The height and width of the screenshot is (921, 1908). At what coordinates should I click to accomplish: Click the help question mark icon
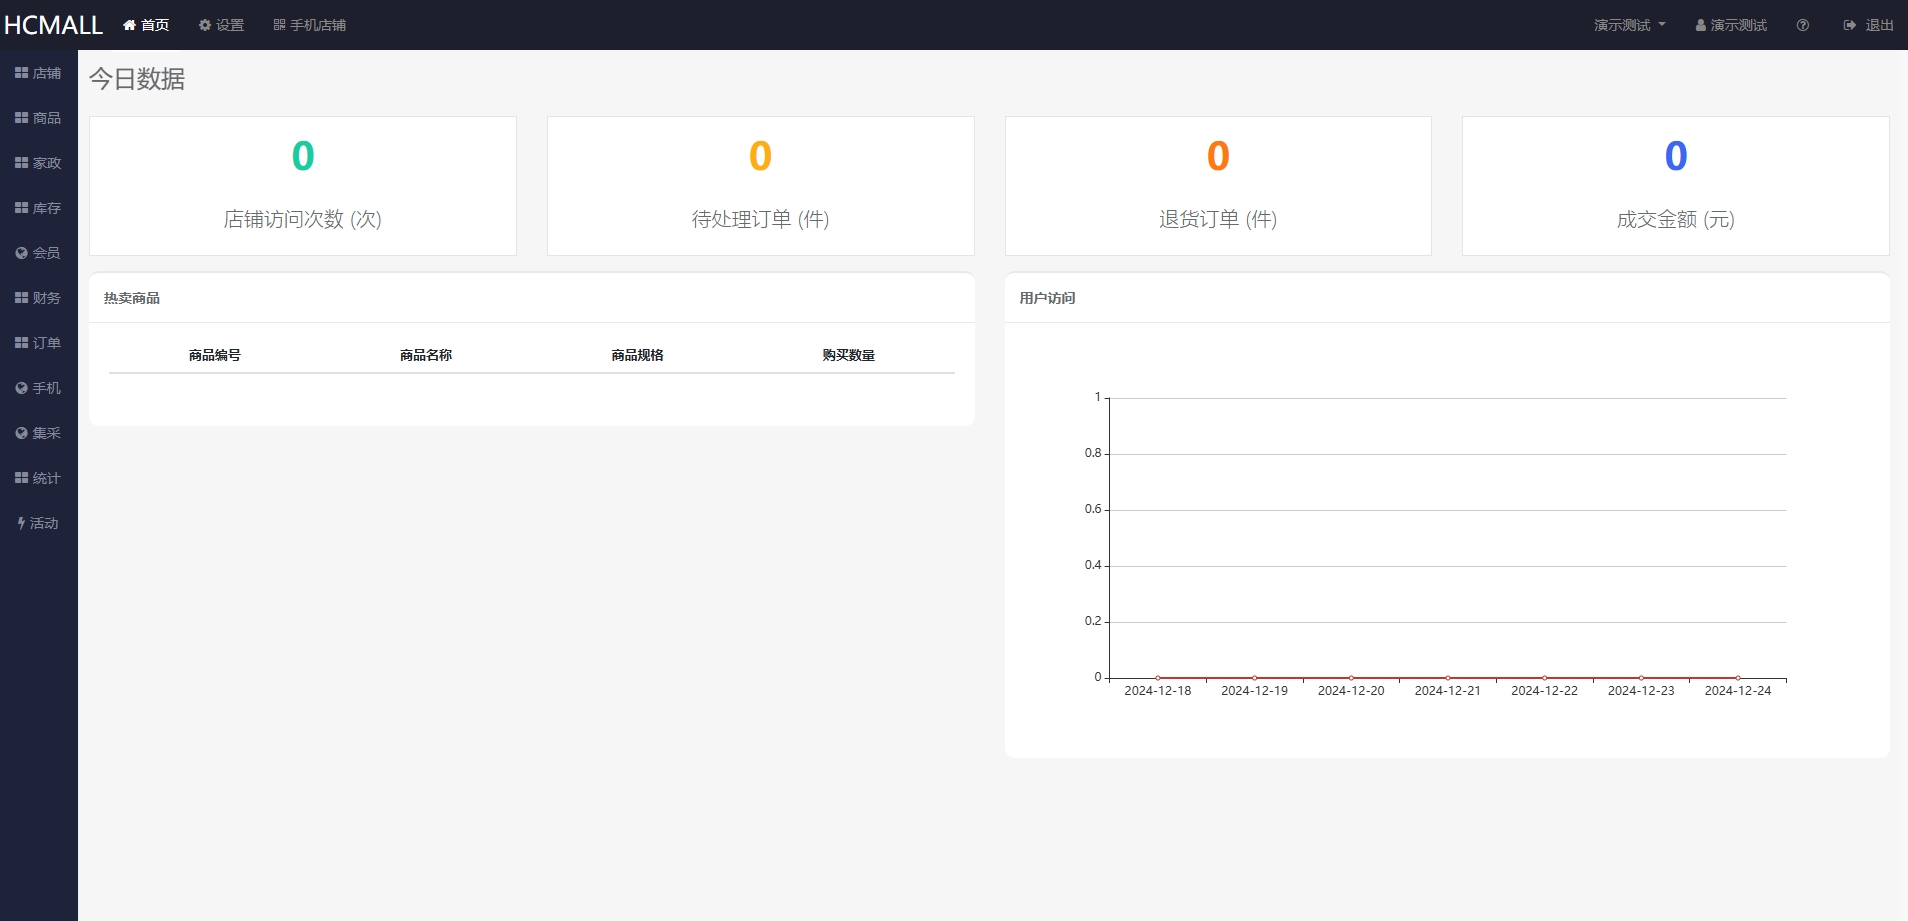point(1802,25)
